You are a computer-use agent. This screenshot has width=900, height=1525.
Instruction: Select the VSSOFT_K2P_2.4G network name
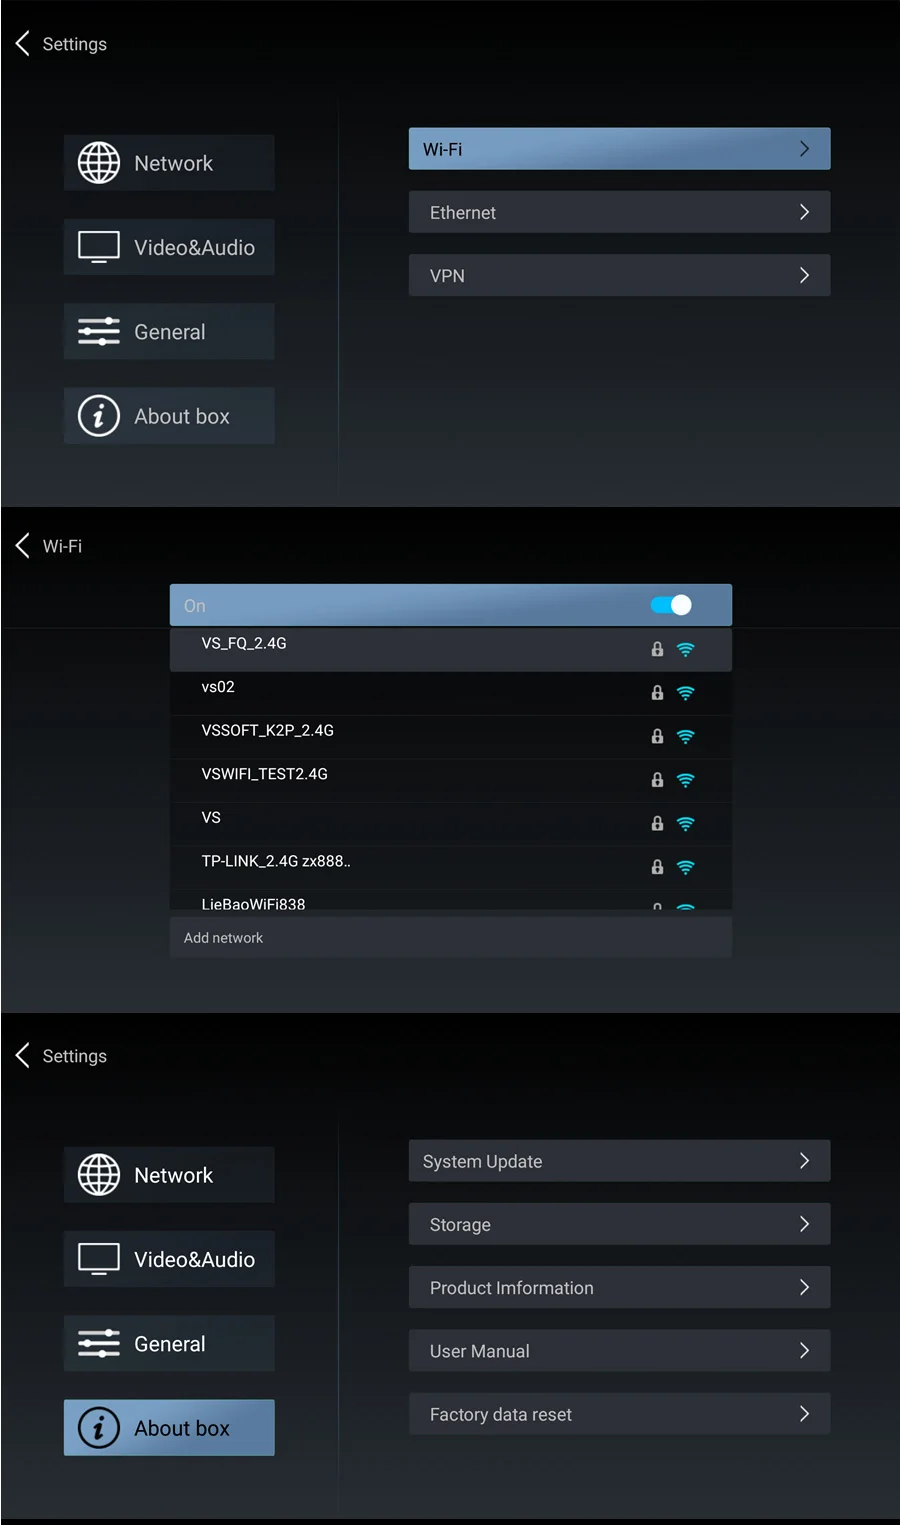point(268,730)
